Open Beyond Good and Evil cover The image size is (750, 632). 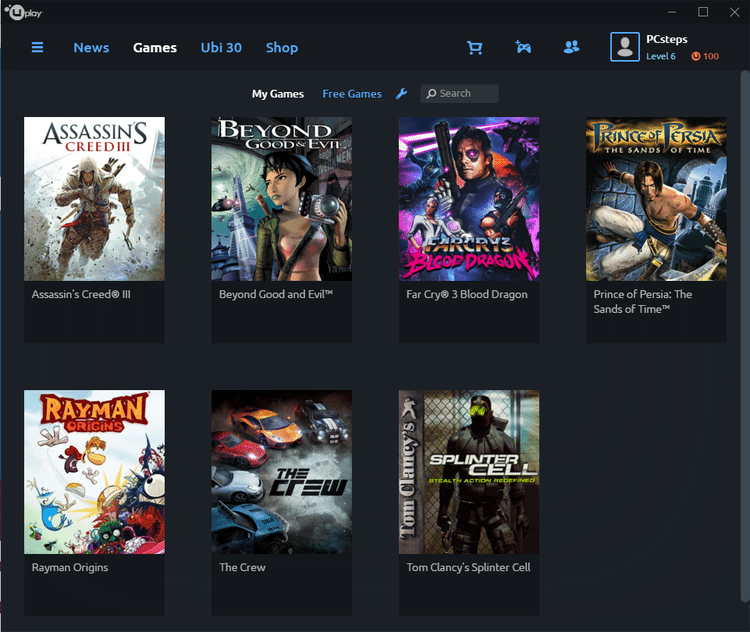click(x=282, y=199)
